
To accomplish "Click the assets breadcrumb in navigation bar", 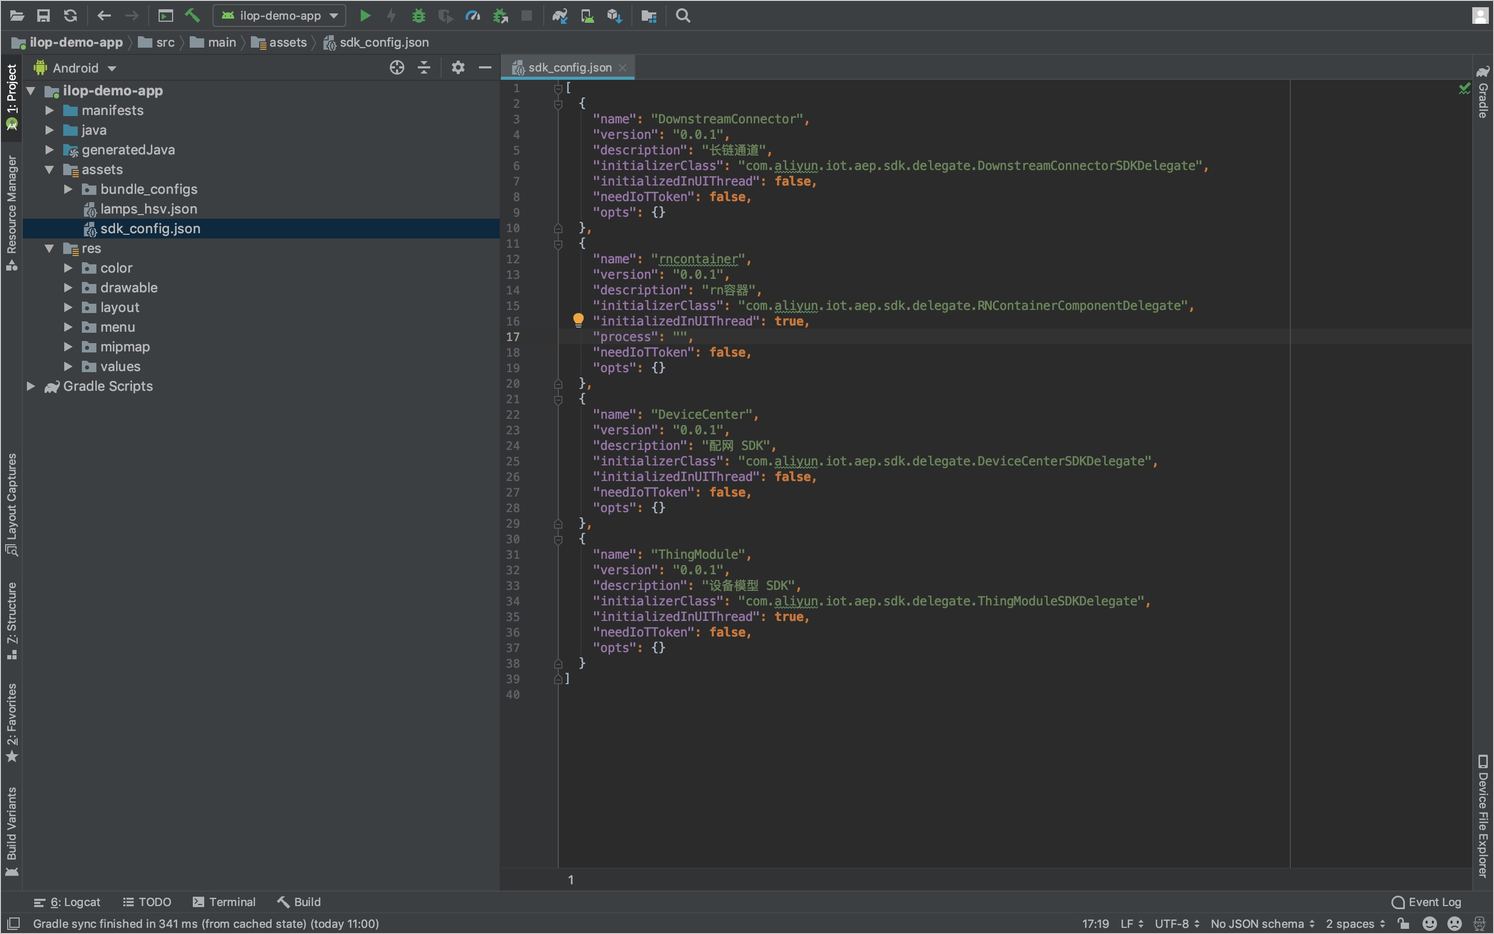I will coord(279,42).
